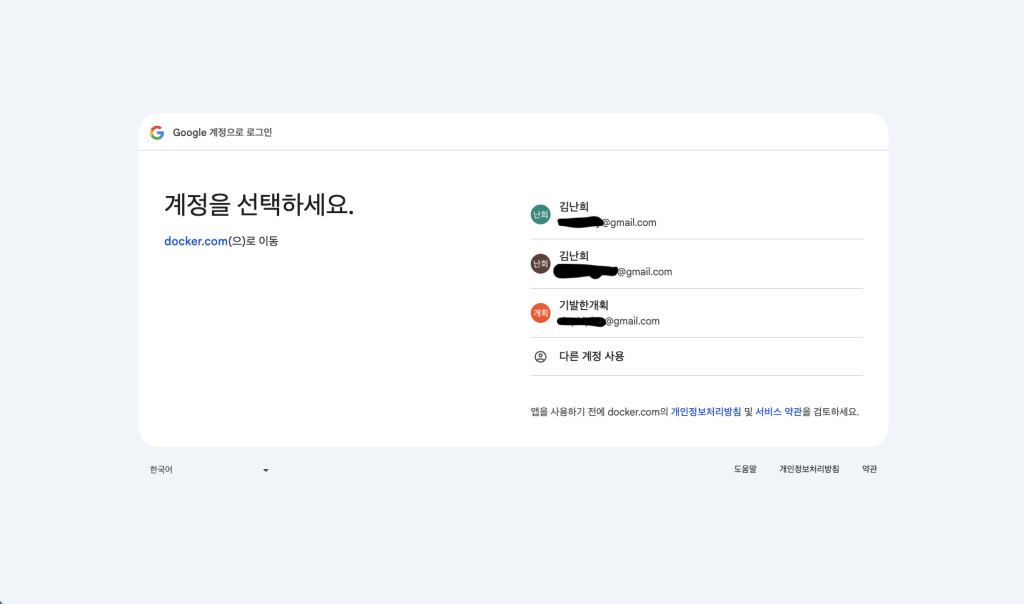Click the gmail address under 기발한개획
This screenshot has width=1024, height=604.
coord(610,321)
